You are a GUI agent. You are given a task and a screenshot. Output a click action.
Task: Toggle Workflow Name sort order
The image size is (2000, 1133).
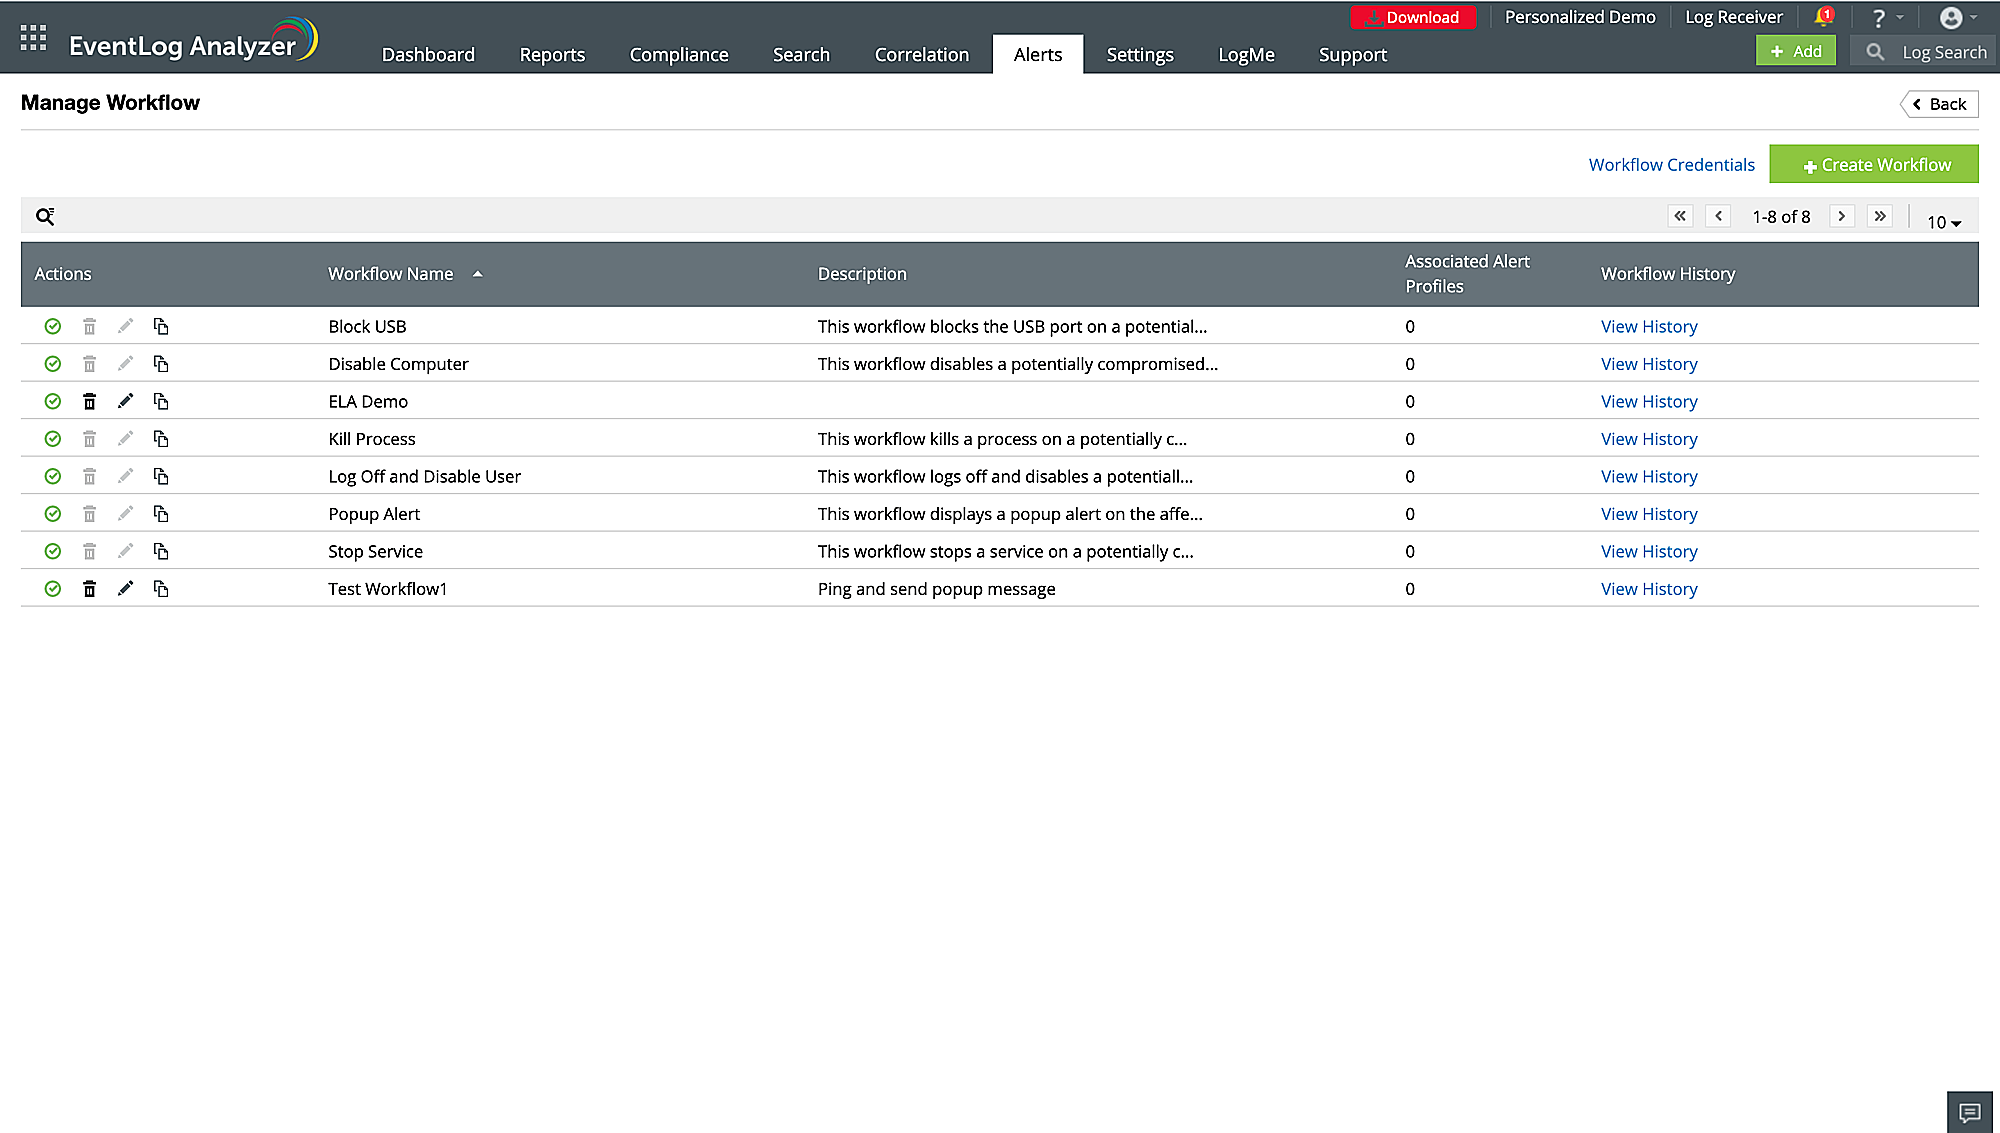tap(478, 272)
